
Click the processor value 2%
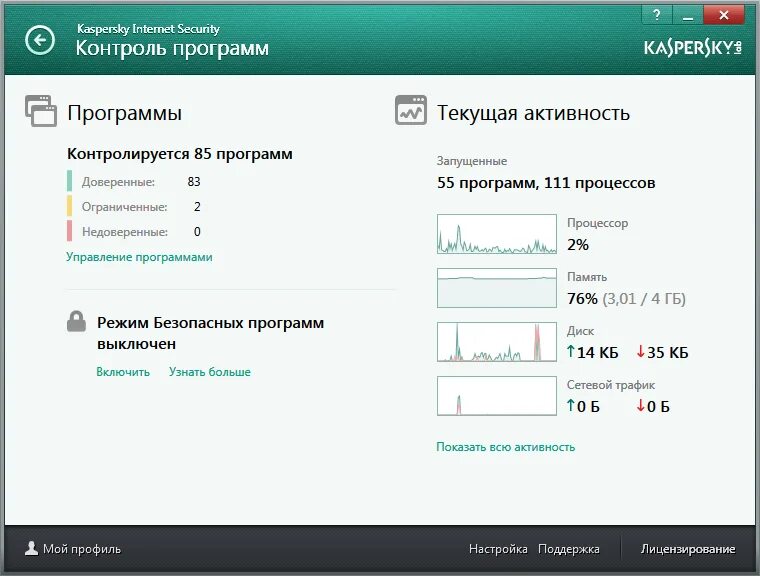tap(578, 244)
